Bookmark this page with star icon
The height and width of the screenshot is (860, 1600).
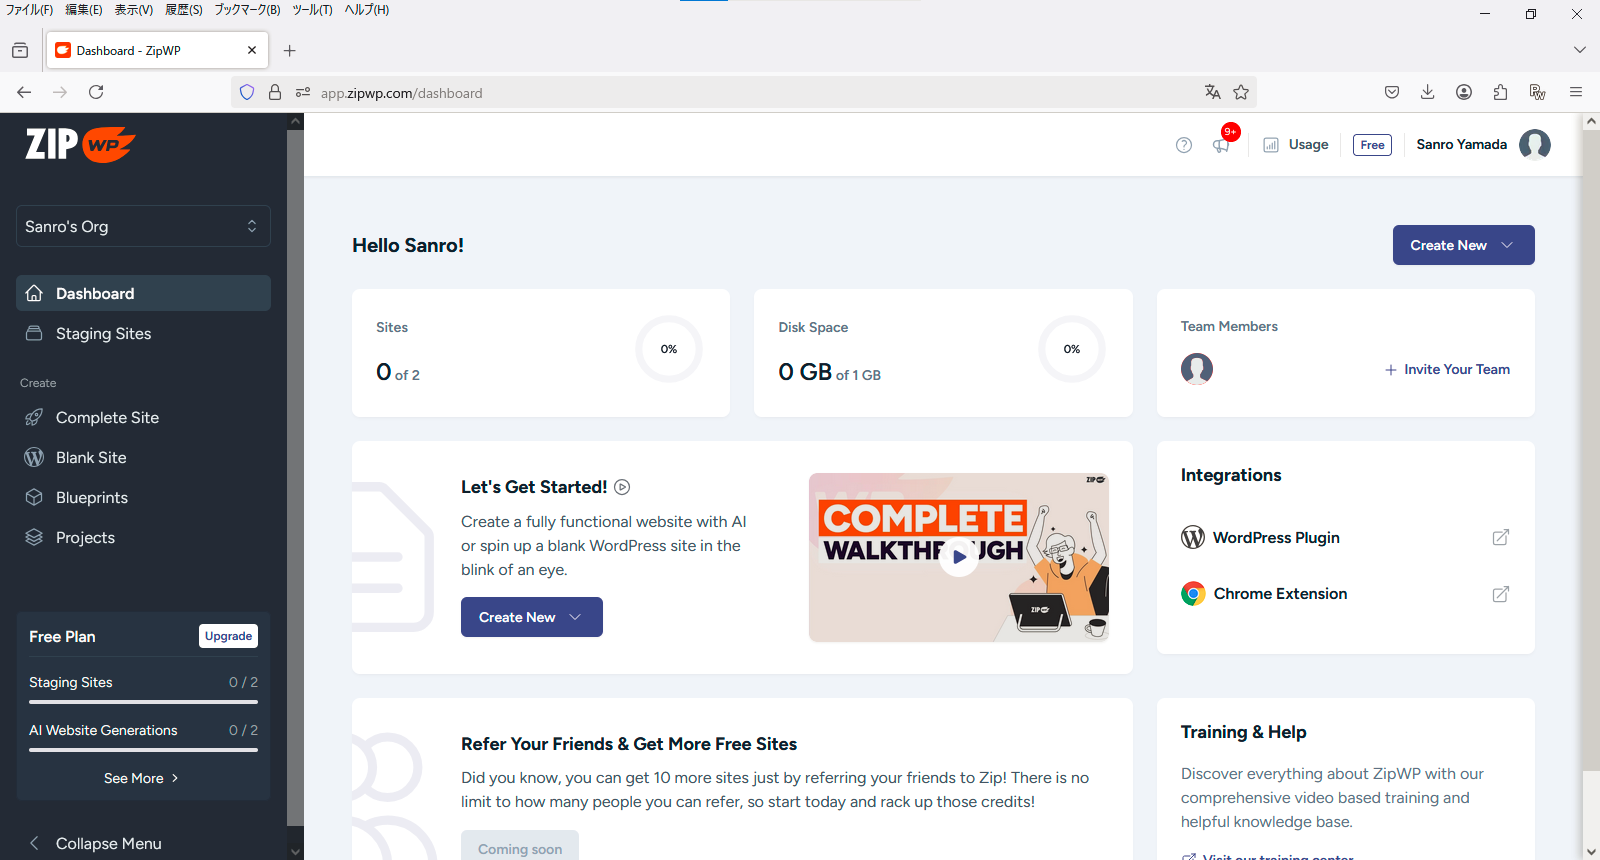coord(1241,92)
